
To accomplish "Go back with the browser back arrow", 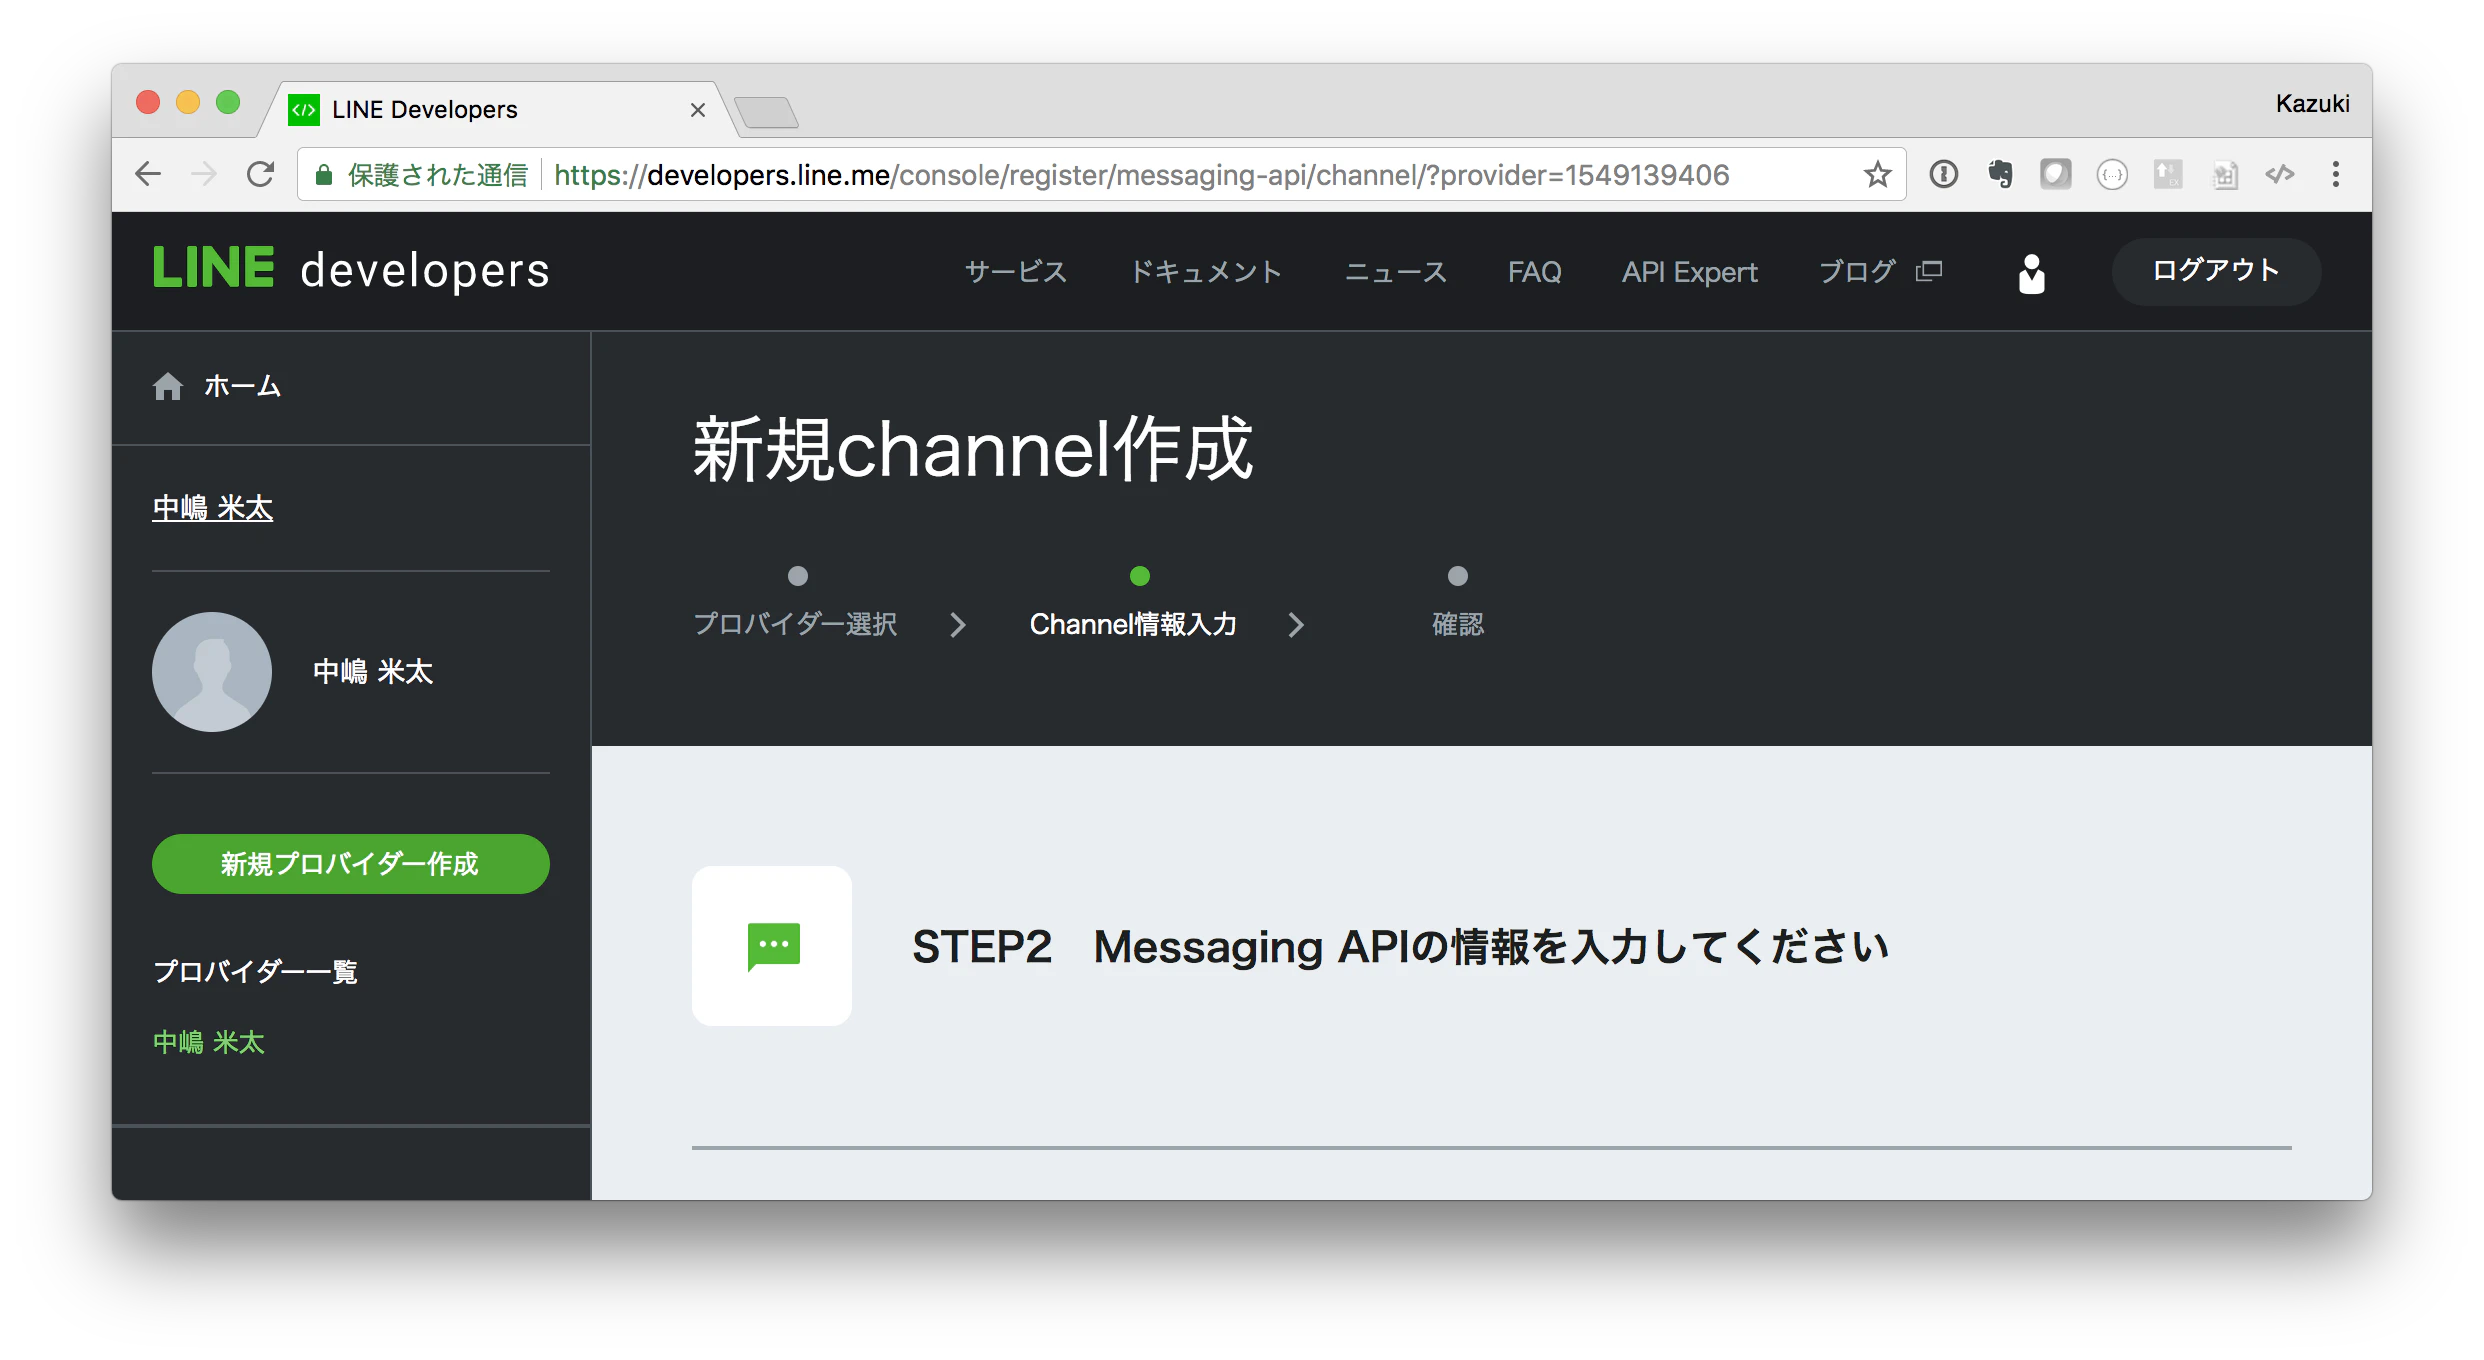I will [x=148, y=174].
